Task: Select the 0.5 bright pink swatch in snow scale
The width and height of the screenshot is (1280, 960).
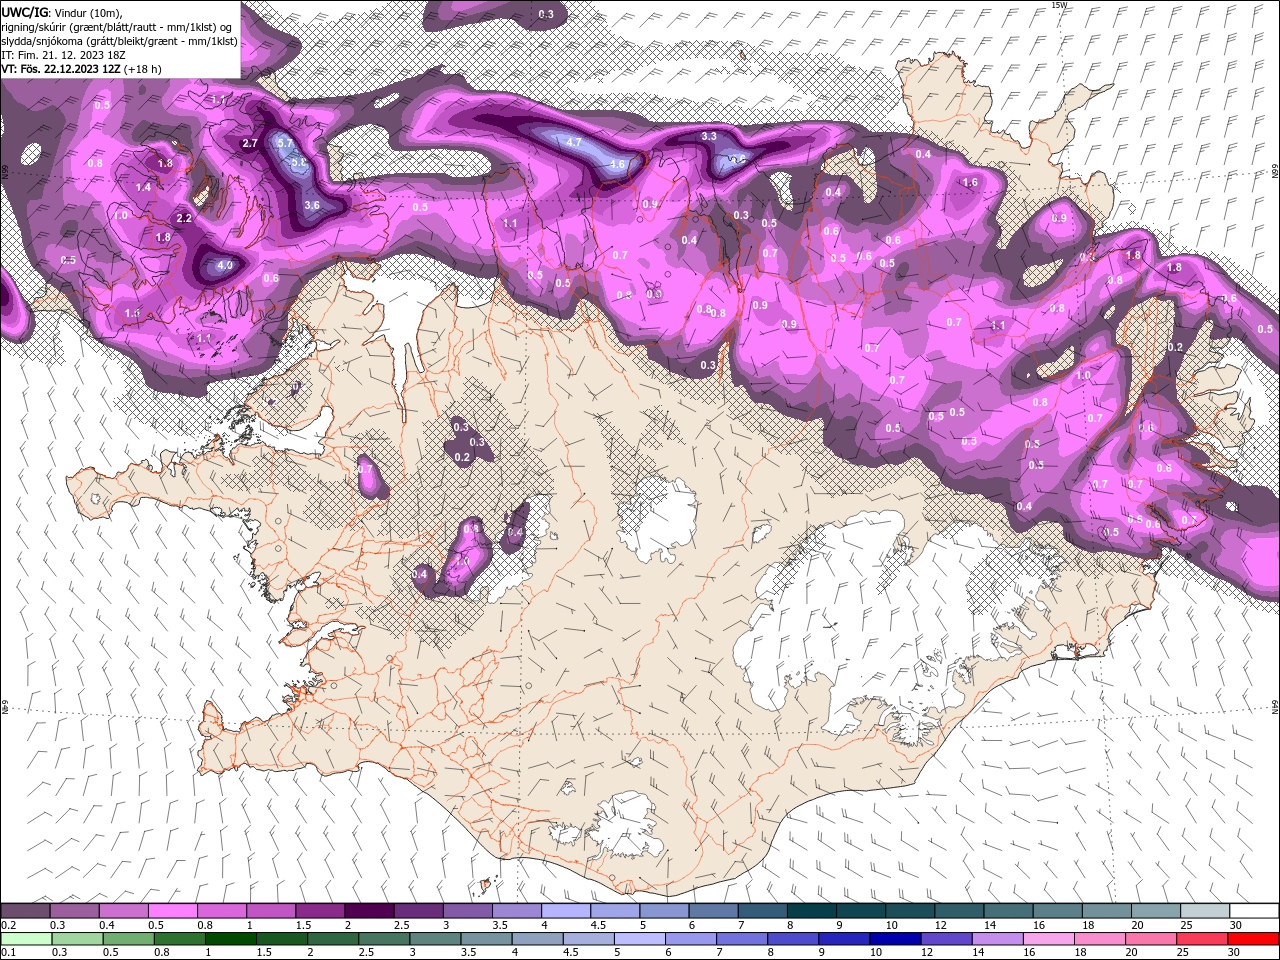Action: click(x=172, y=911)
